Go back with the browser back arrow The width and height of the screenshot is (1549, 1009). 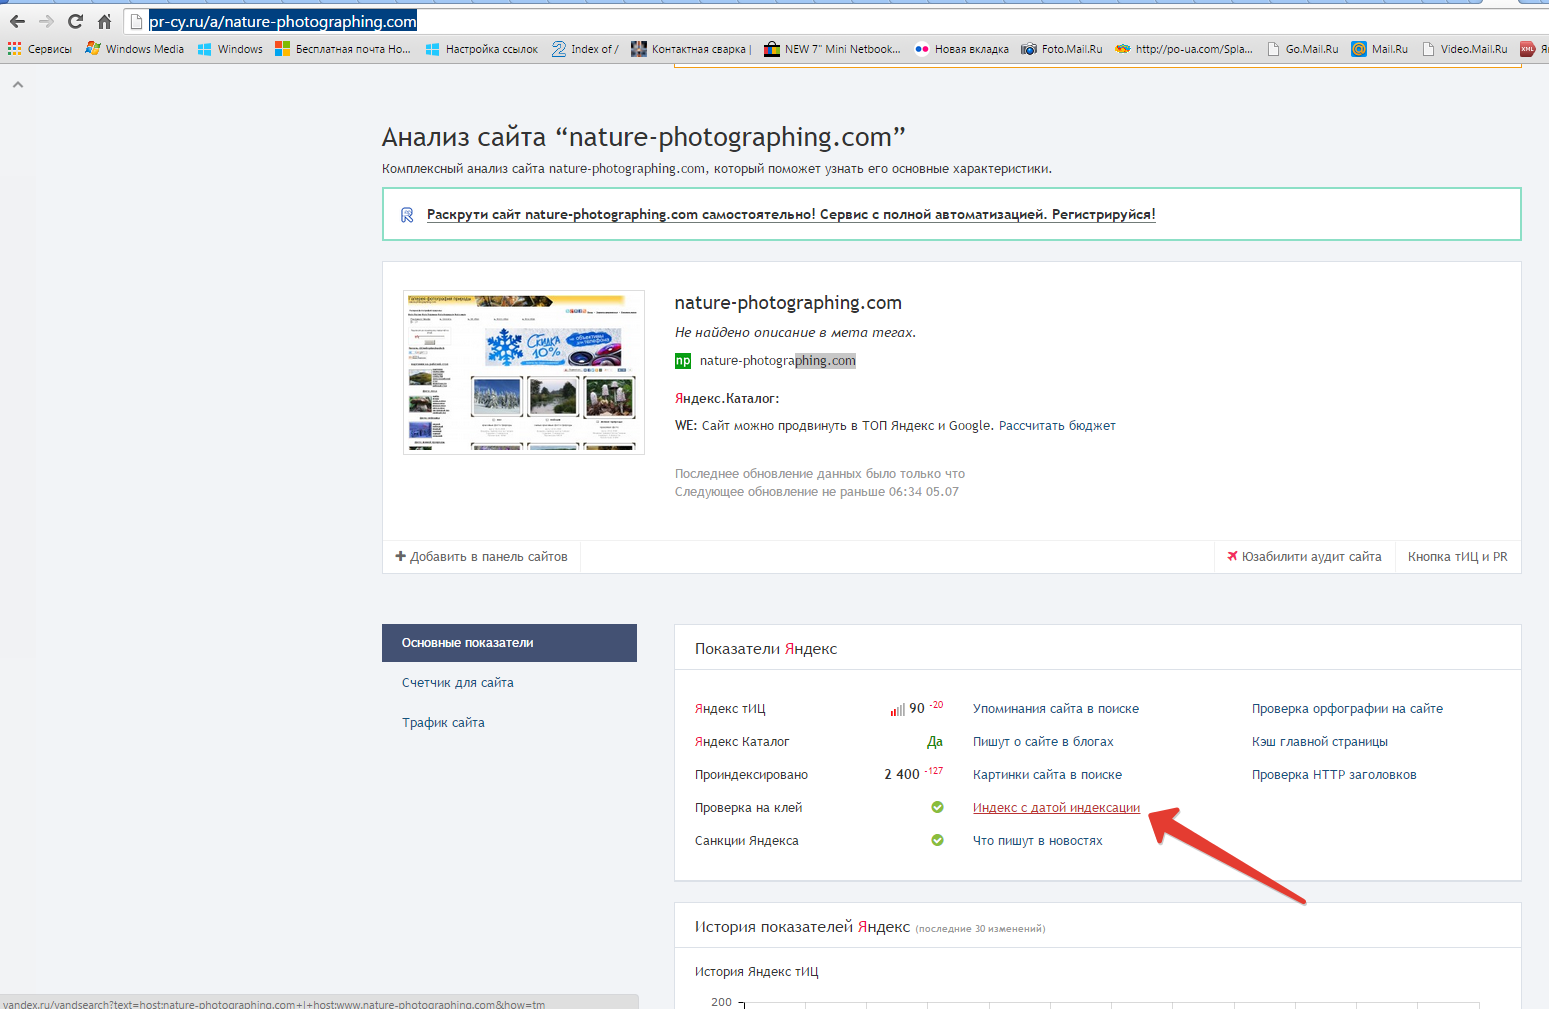pos(17,21)
